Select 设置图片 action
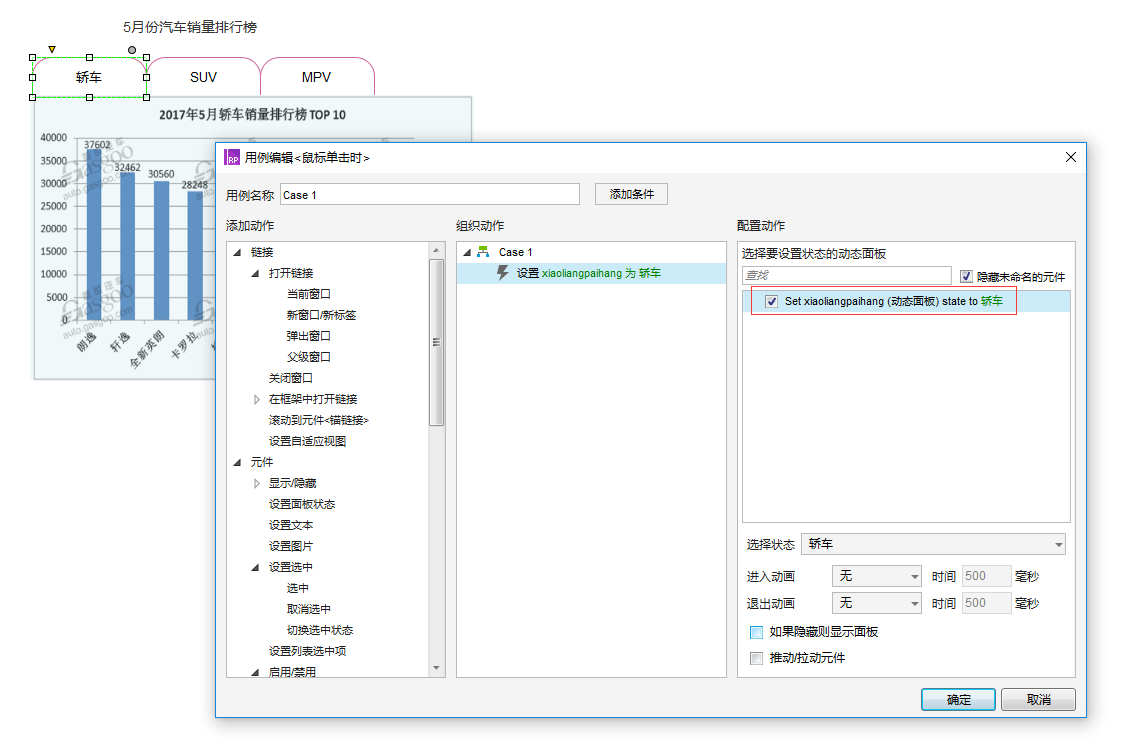 click(290, 546)
